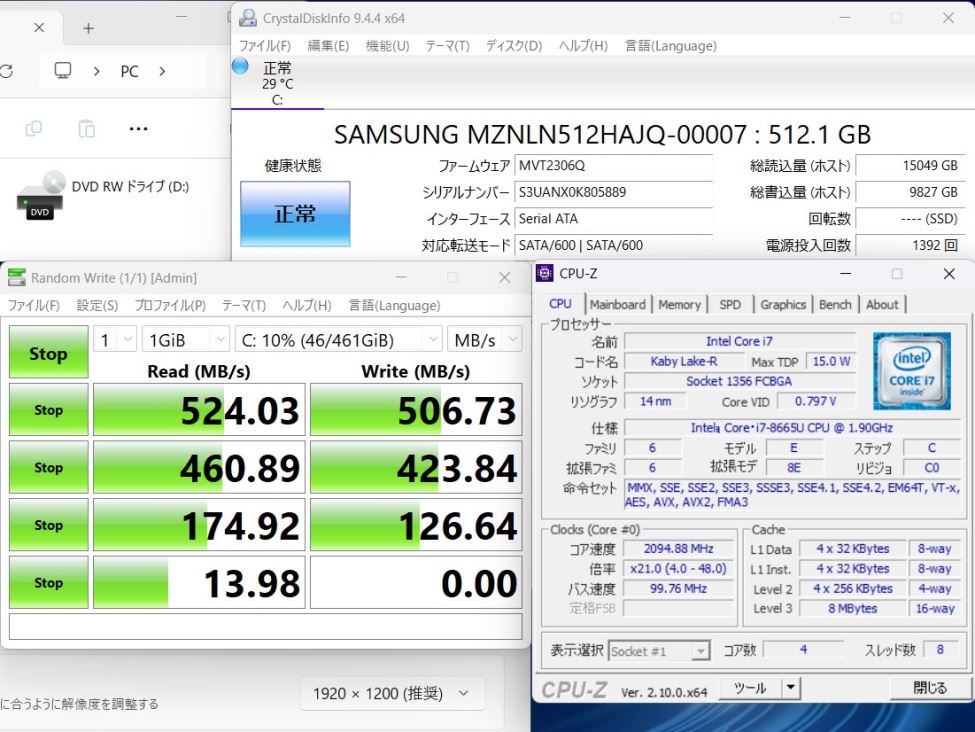Click the refresh icon in Explorer

point(6,72)
